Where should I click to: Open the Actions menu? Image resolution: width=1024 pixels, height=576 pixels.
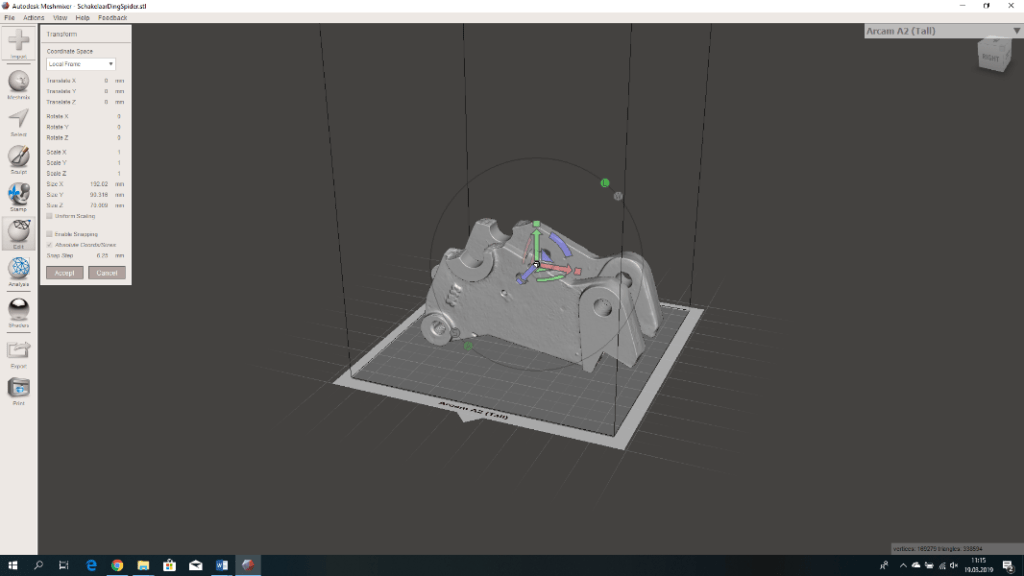tap(34, 18)
